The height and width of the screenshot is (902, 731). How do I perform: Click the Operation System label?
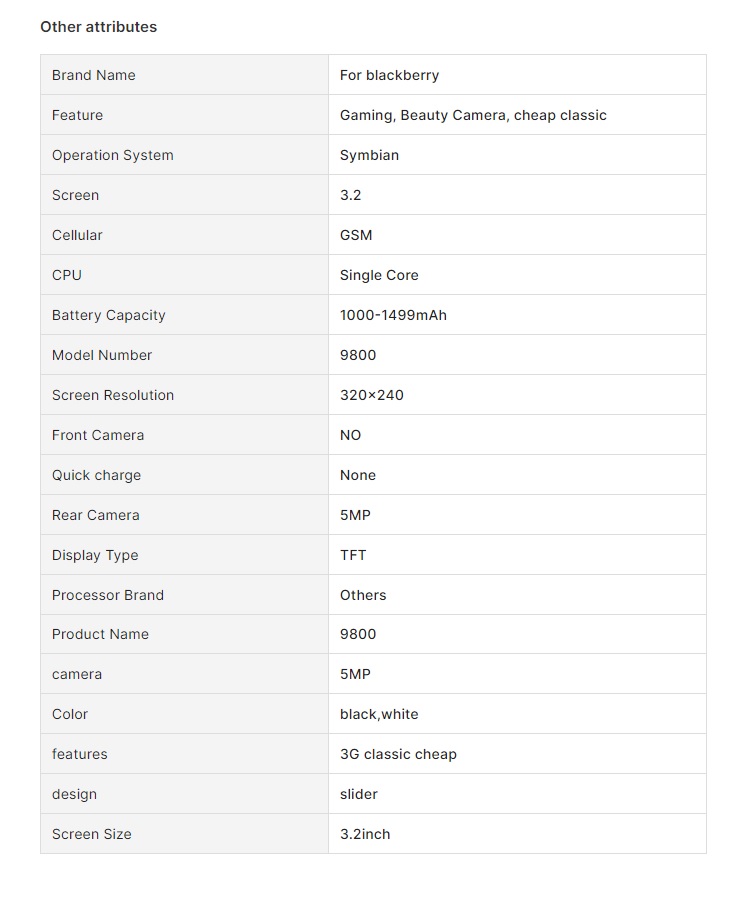click(x=112, y=155)
